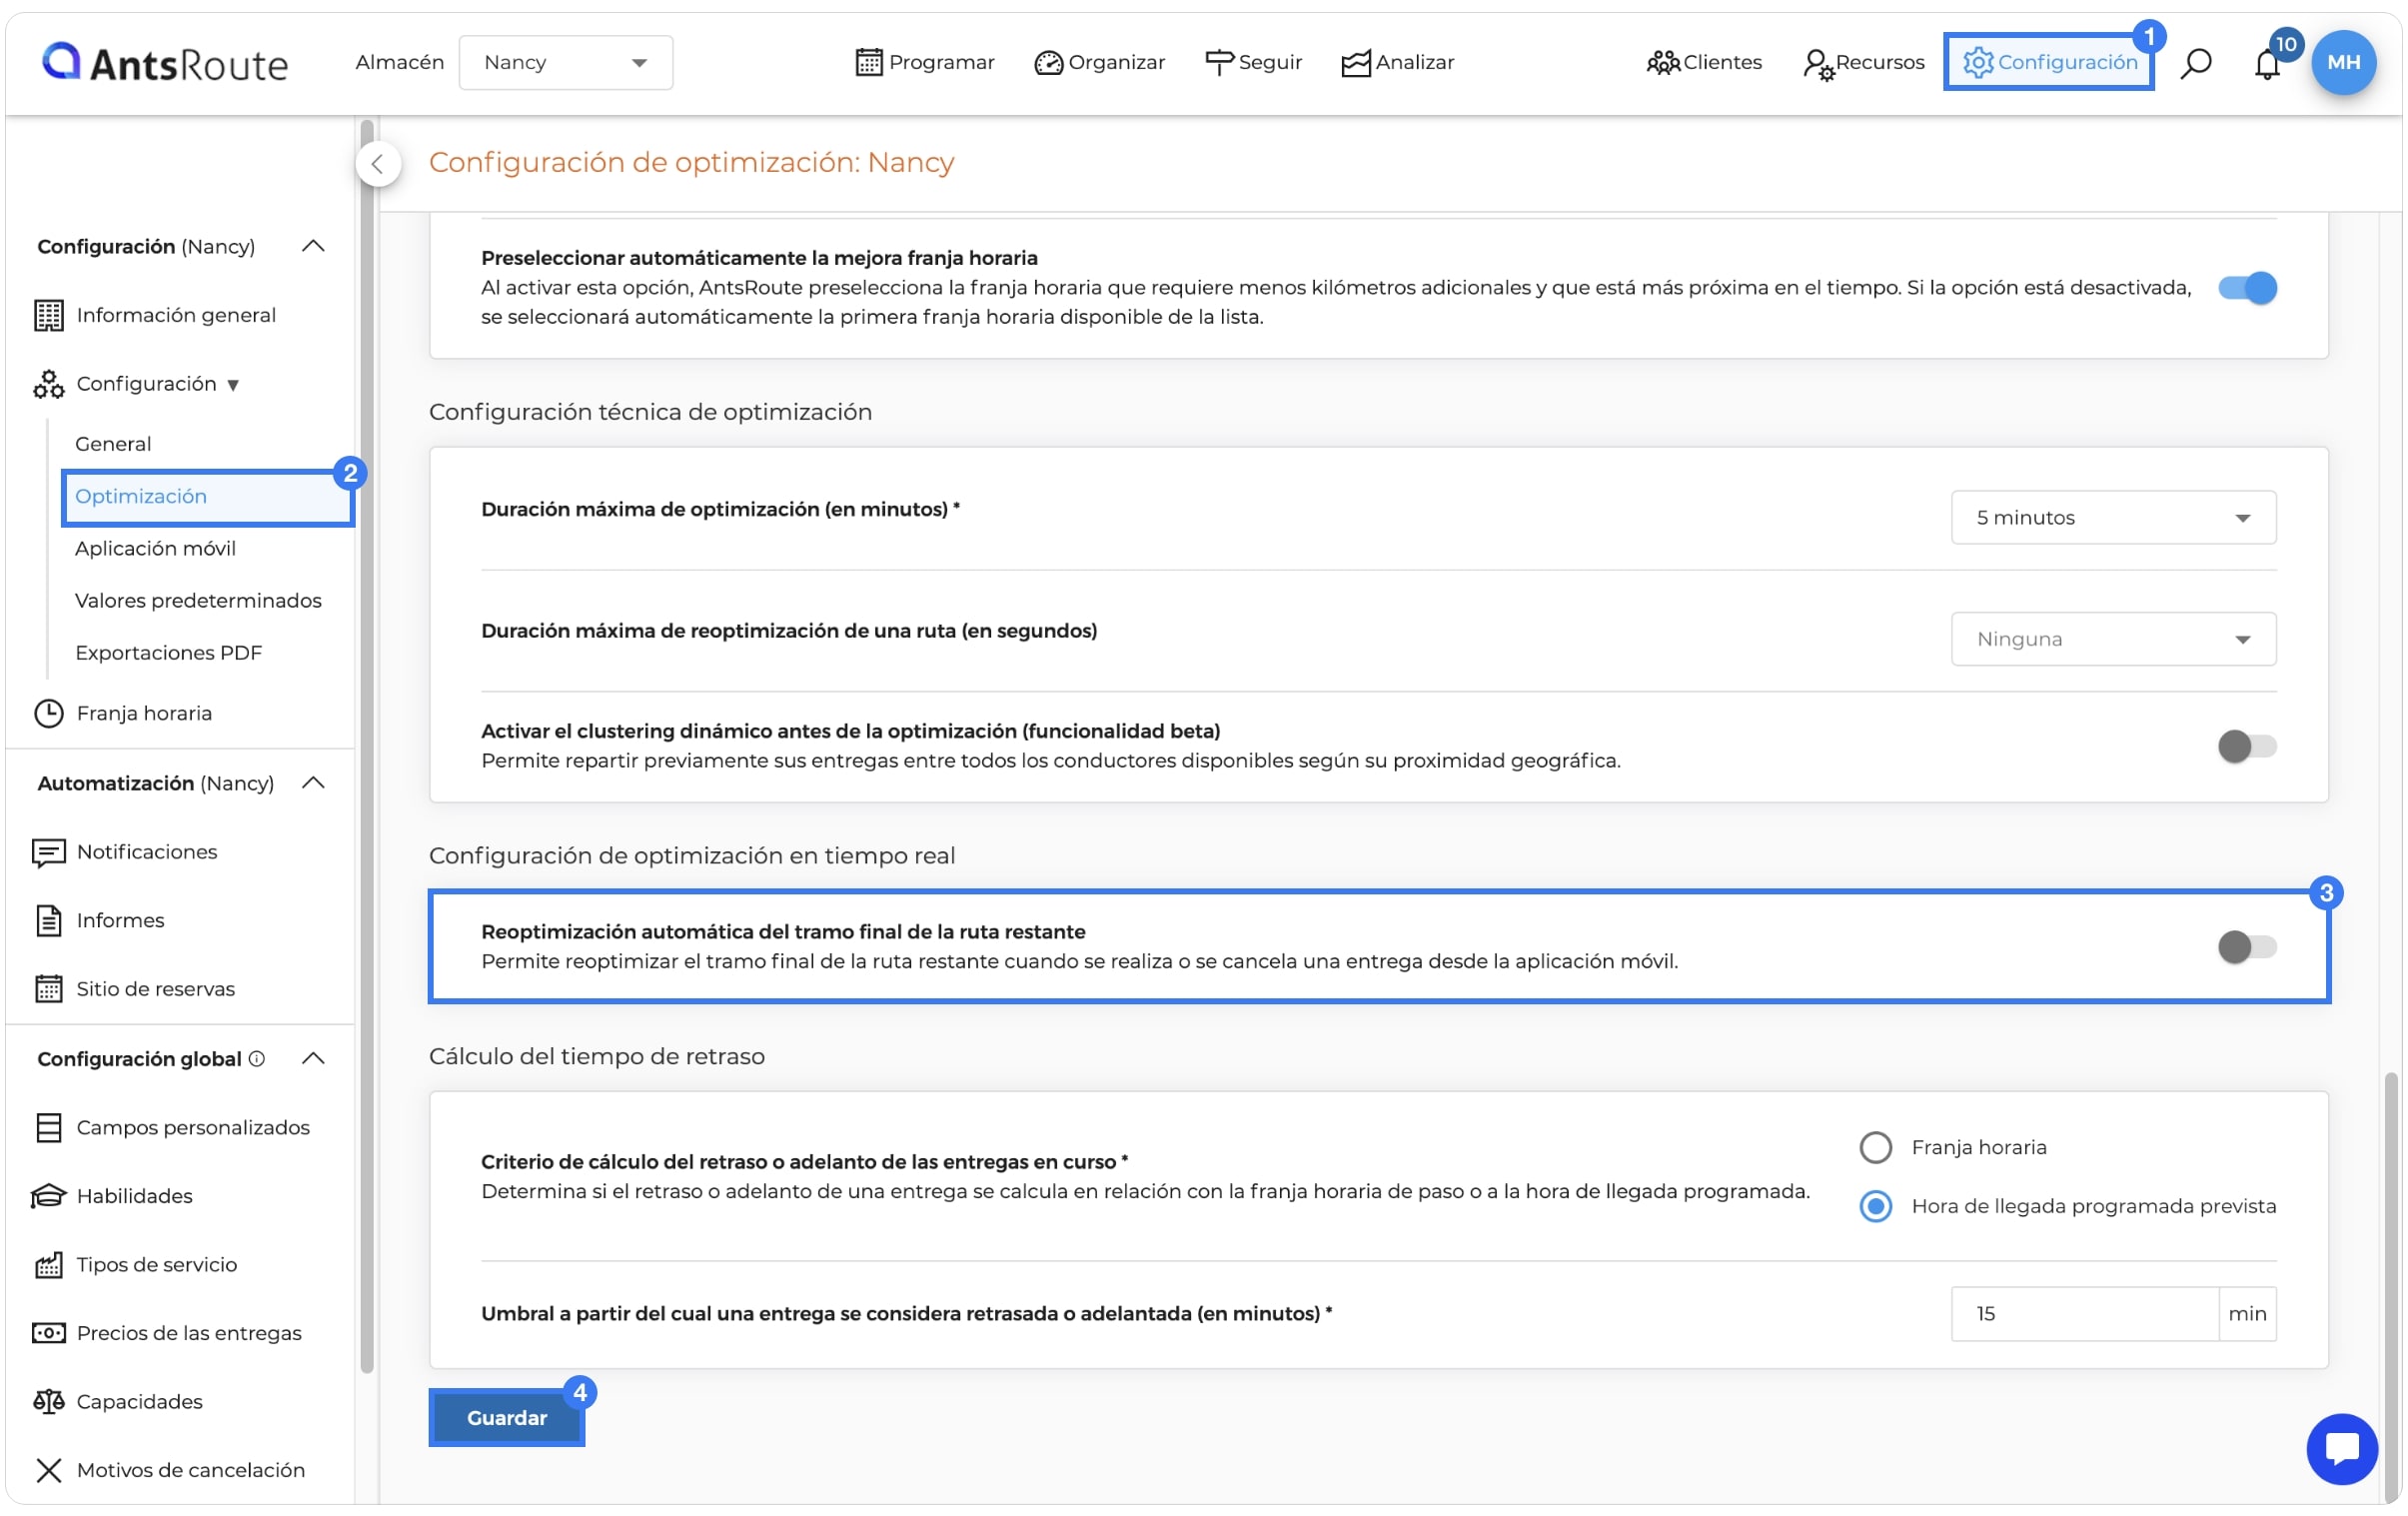Click the Capacidades scale icon

(48, 1401)
